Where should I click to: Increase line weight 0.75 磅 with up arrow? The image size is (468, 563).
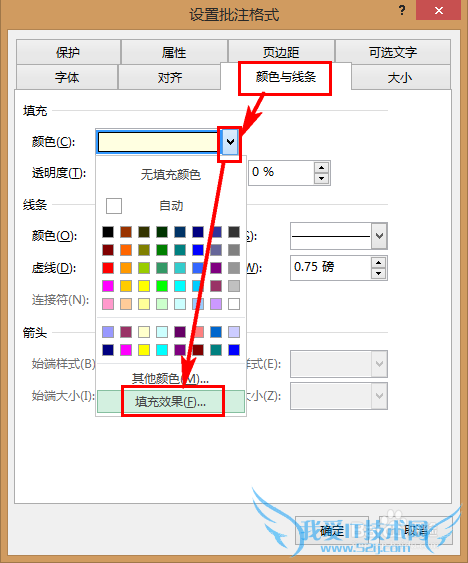tap(379, 262)
